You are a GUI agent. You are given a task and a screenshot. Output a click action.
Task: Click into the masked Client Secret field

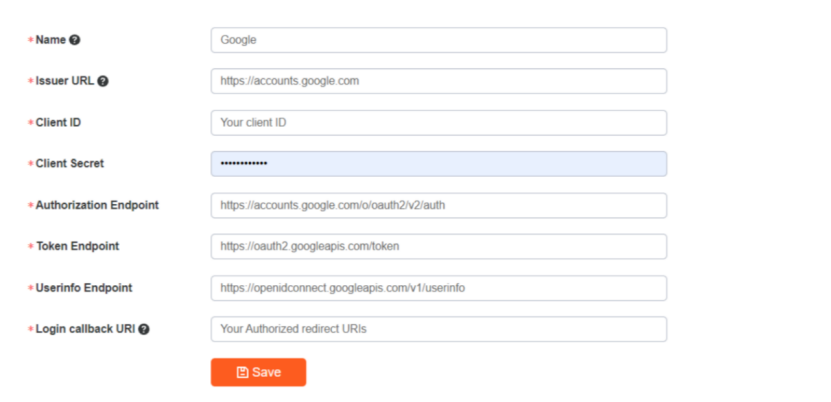(x=438, y=164)
